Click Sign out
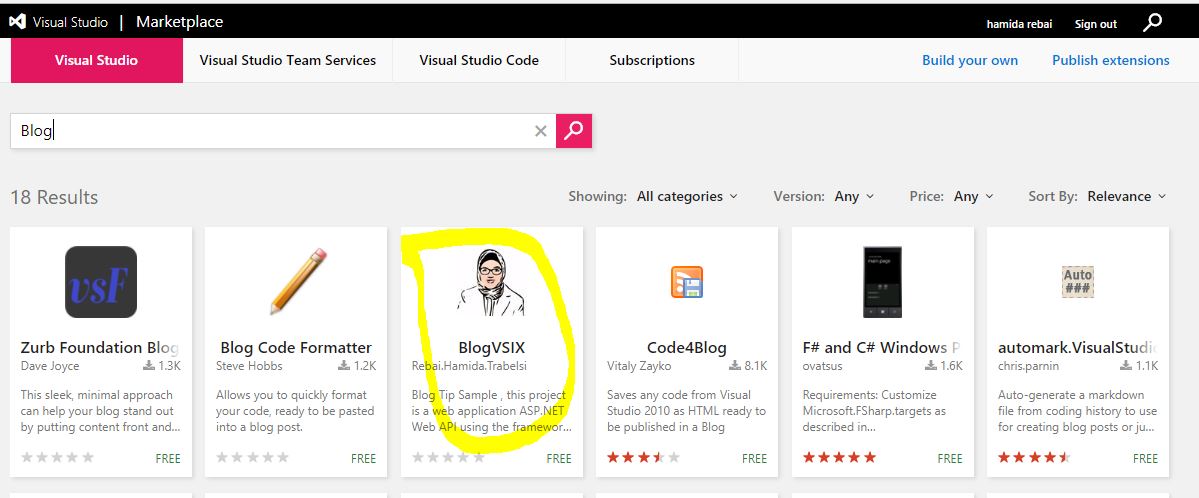The height and width of the screenshot is (498, 1199). click(x=1096, y=24)
